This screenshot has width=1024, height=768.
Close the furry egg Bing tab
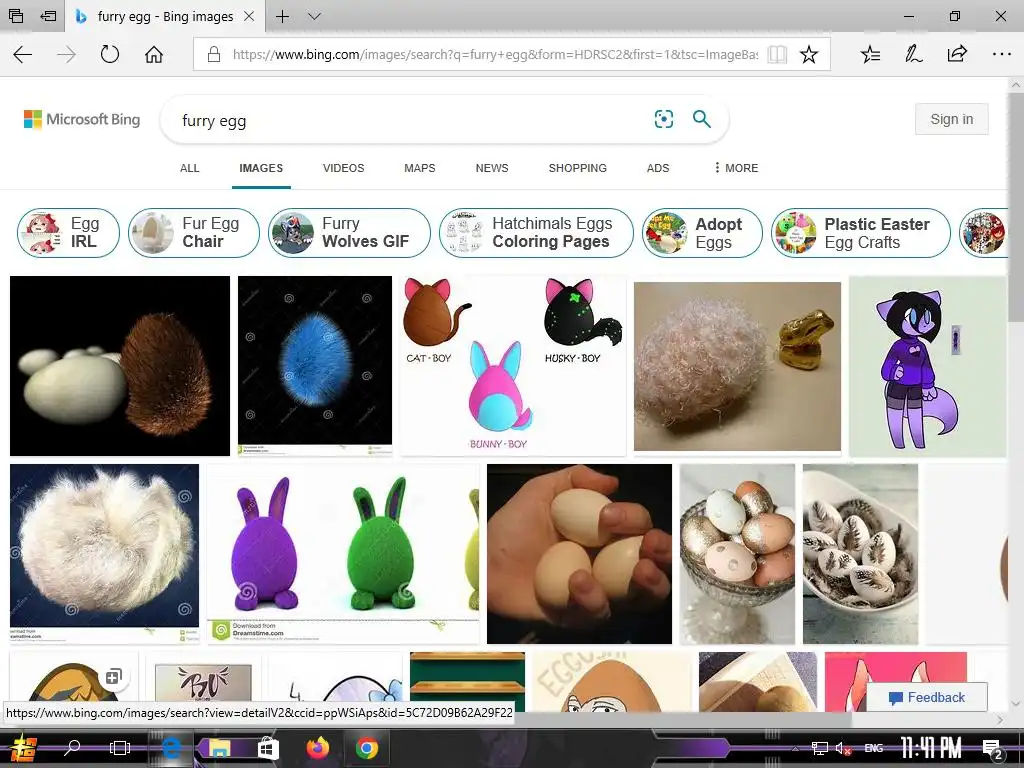coord(249,16)
